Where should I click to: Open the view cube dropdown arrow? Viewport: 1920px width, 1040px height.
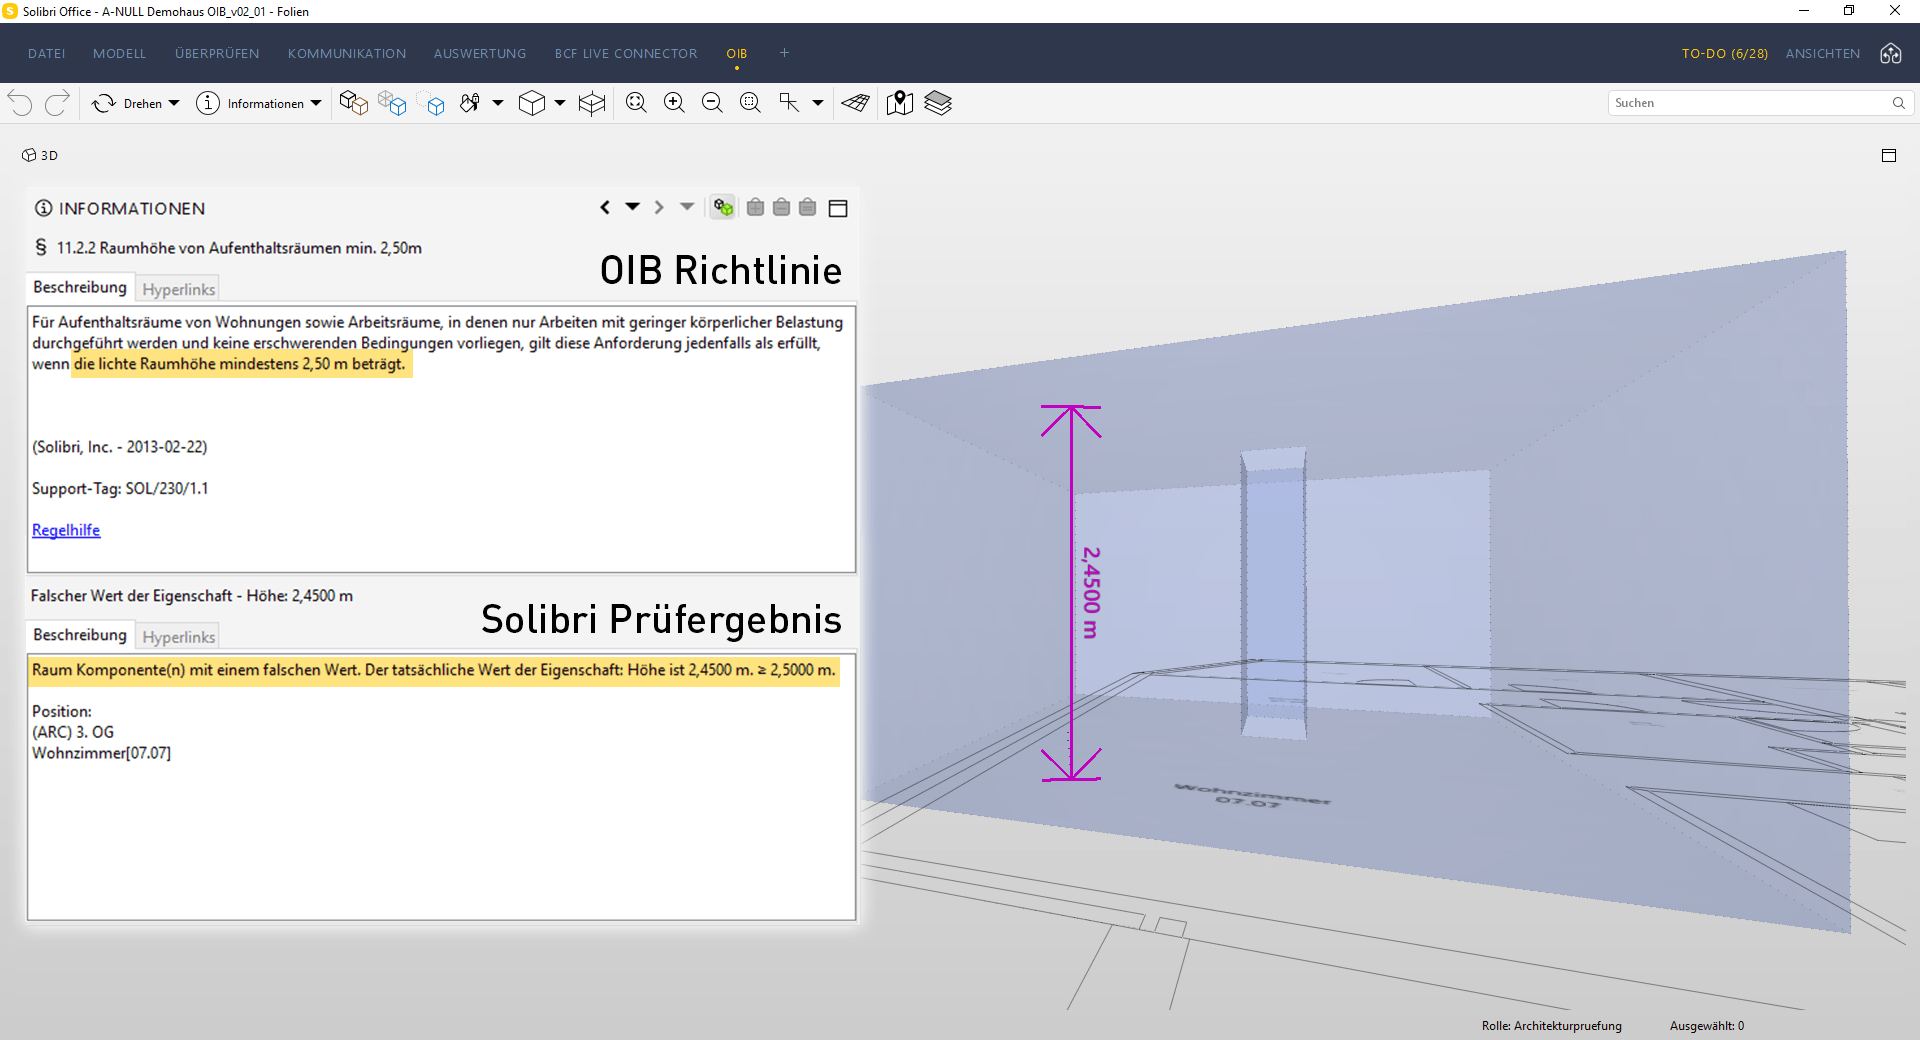[560, 103]
